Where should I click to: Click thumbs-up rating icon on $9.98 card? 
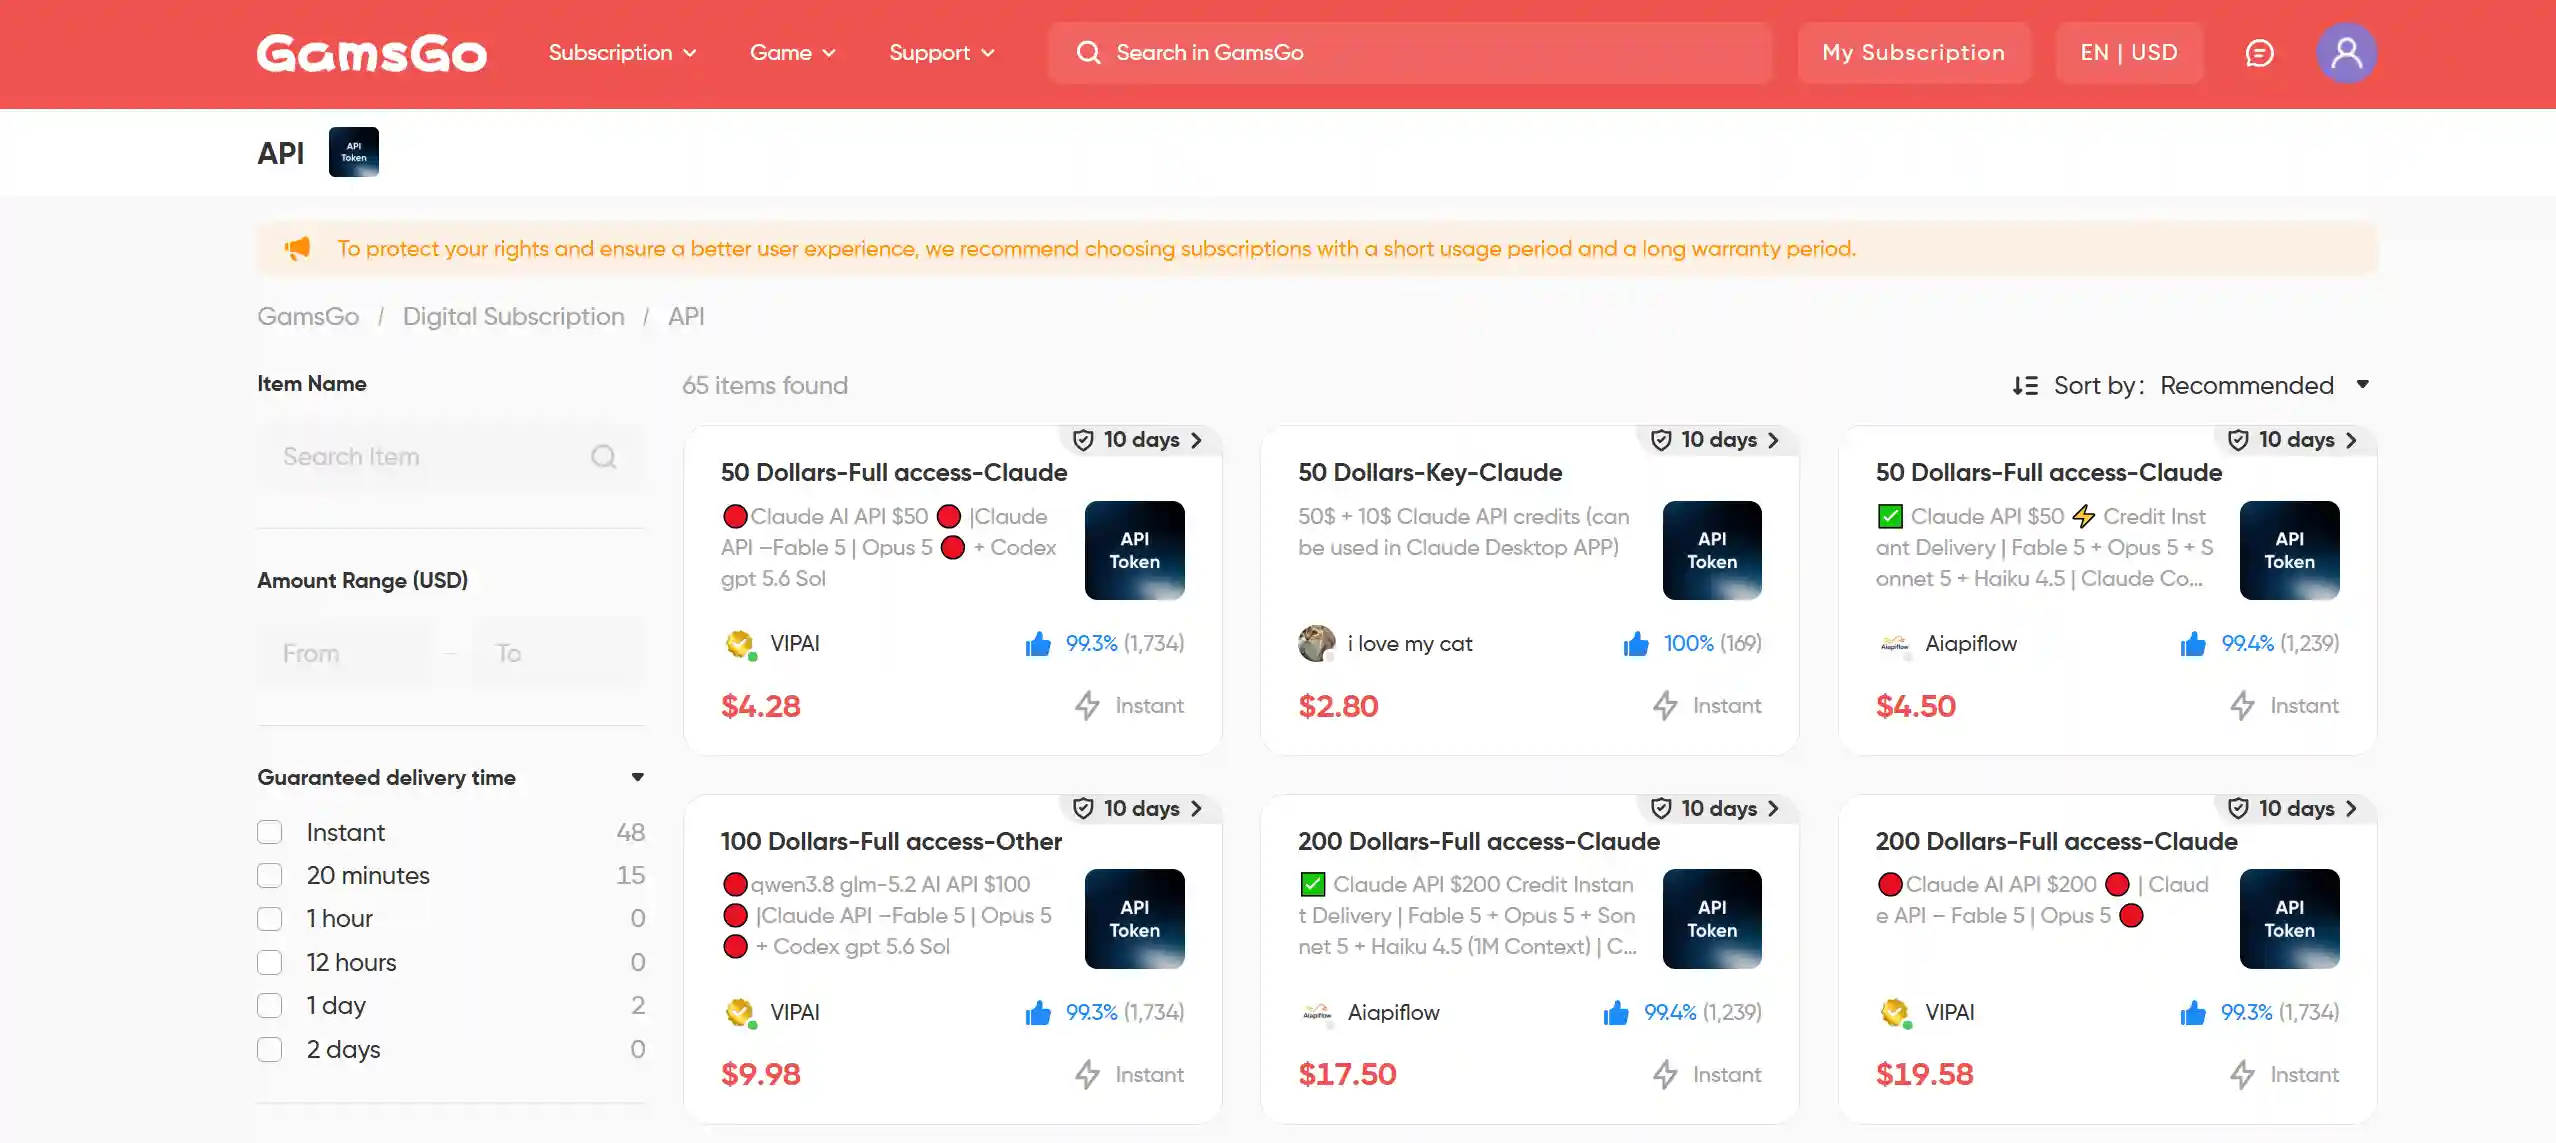pos(1038,1013)
